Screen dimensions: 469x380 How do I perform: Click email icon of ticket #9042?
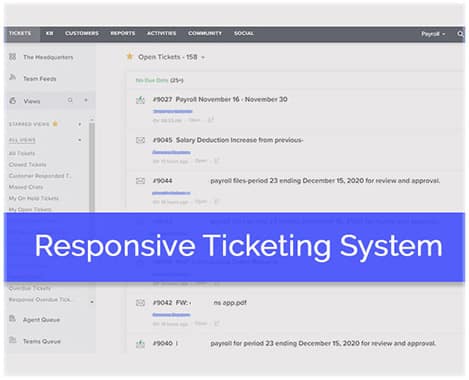(140, 303)
